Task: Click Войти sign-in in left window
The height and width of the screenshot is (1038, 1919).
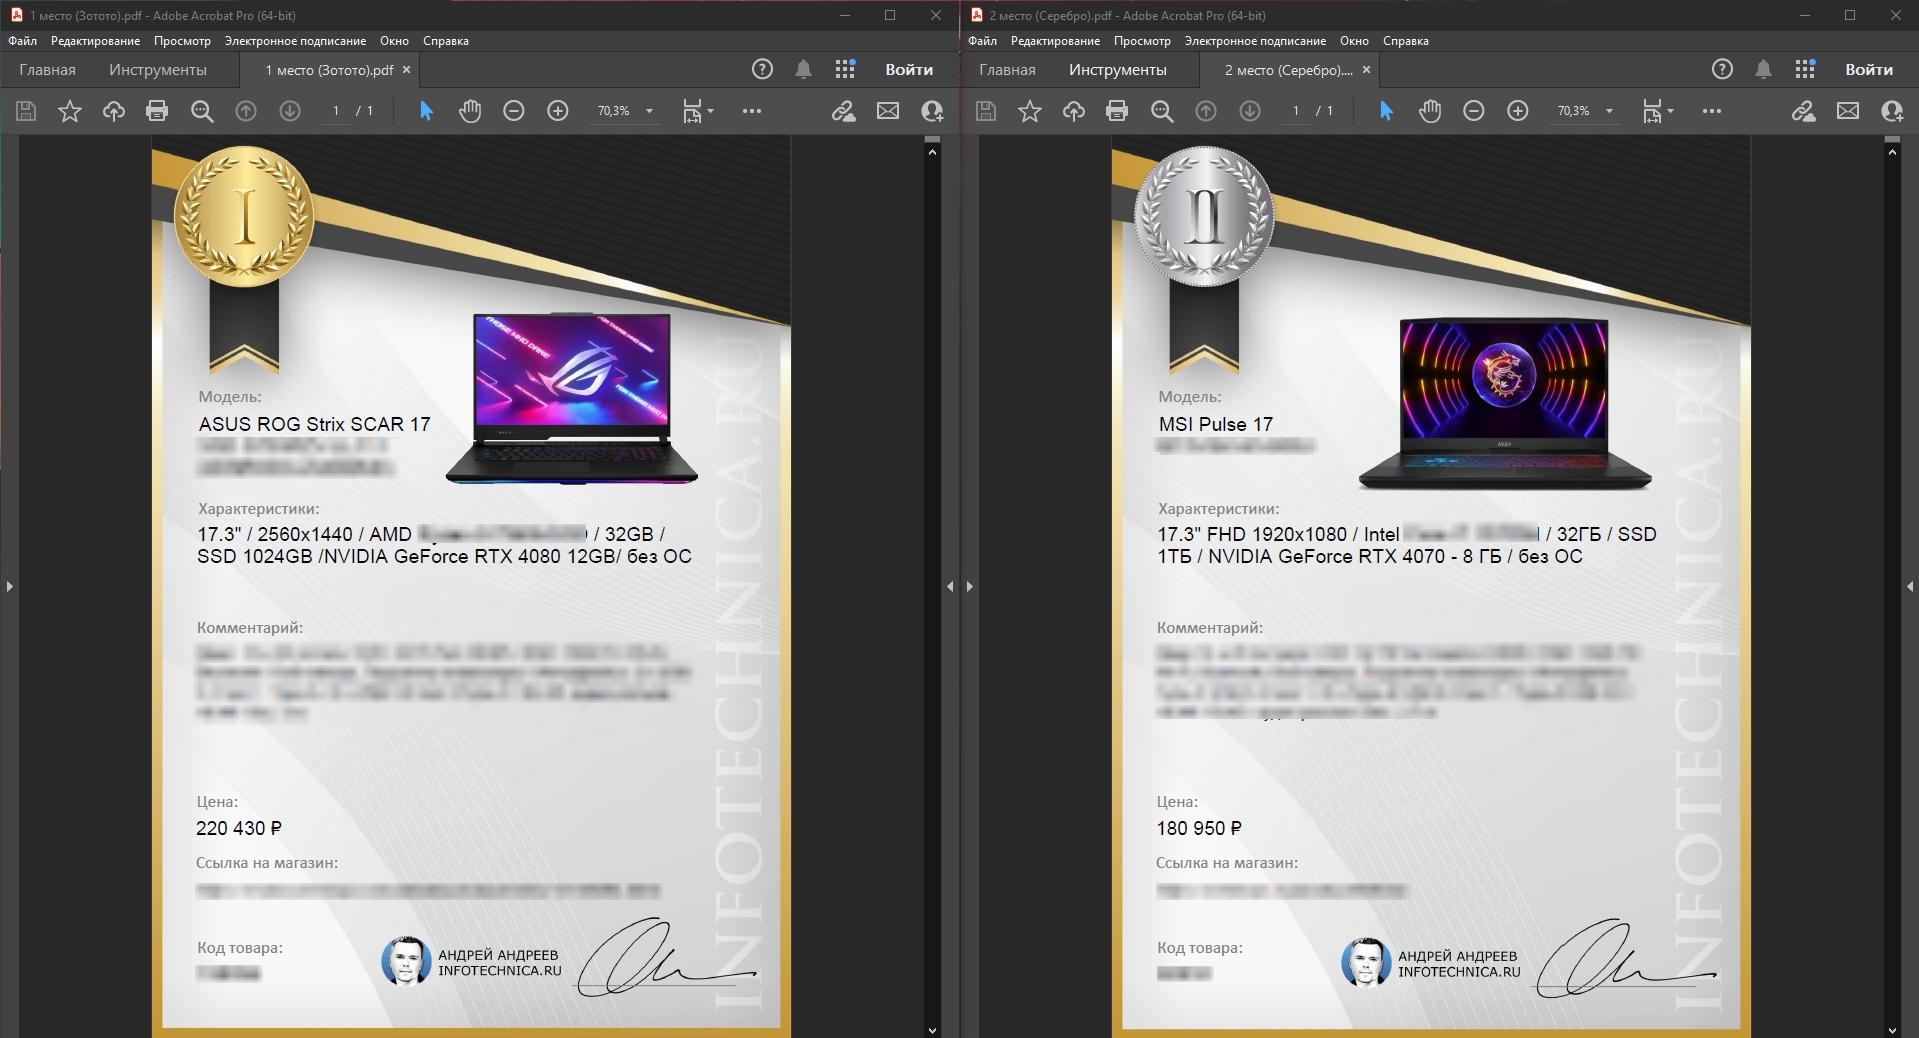Action: point(909,70)
